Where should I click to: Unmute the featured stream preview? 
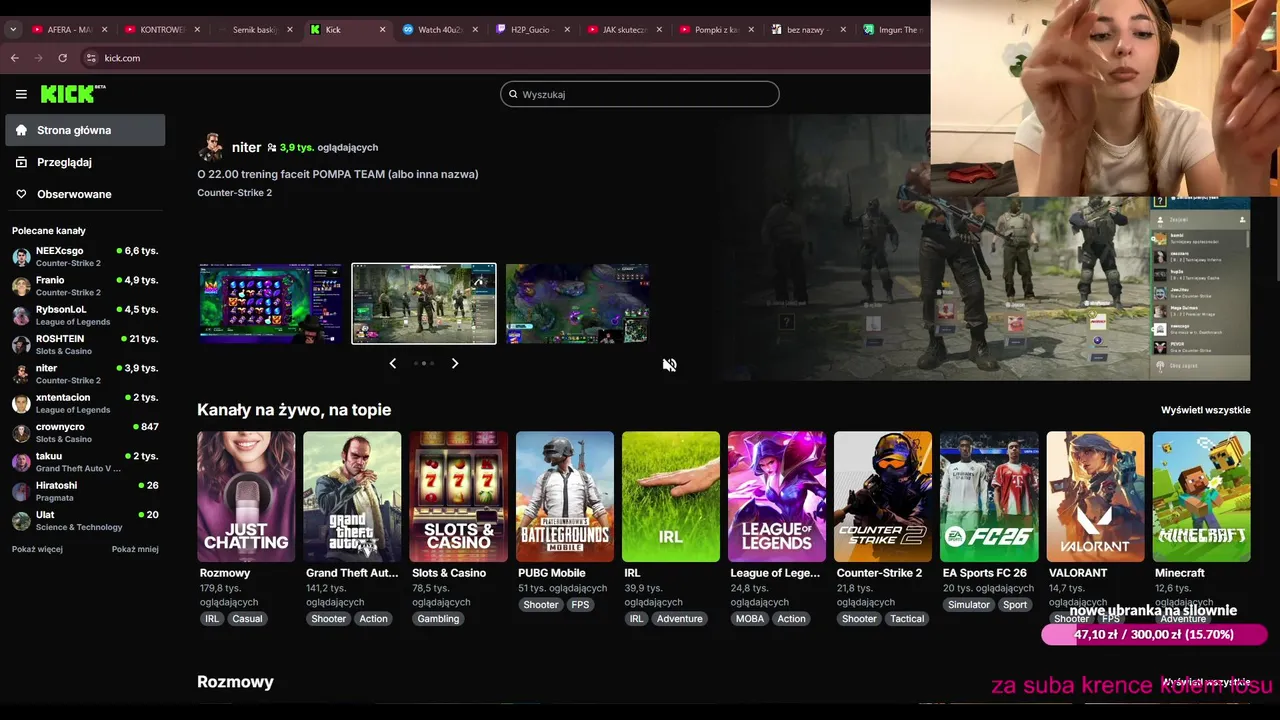click(x=669, y=365)
